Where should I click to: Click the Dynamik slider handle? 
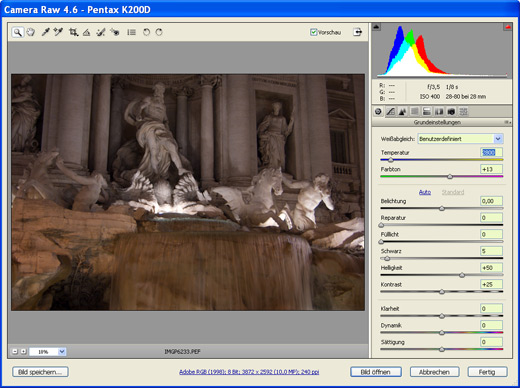pyautogui.click(x=442, y=333)
